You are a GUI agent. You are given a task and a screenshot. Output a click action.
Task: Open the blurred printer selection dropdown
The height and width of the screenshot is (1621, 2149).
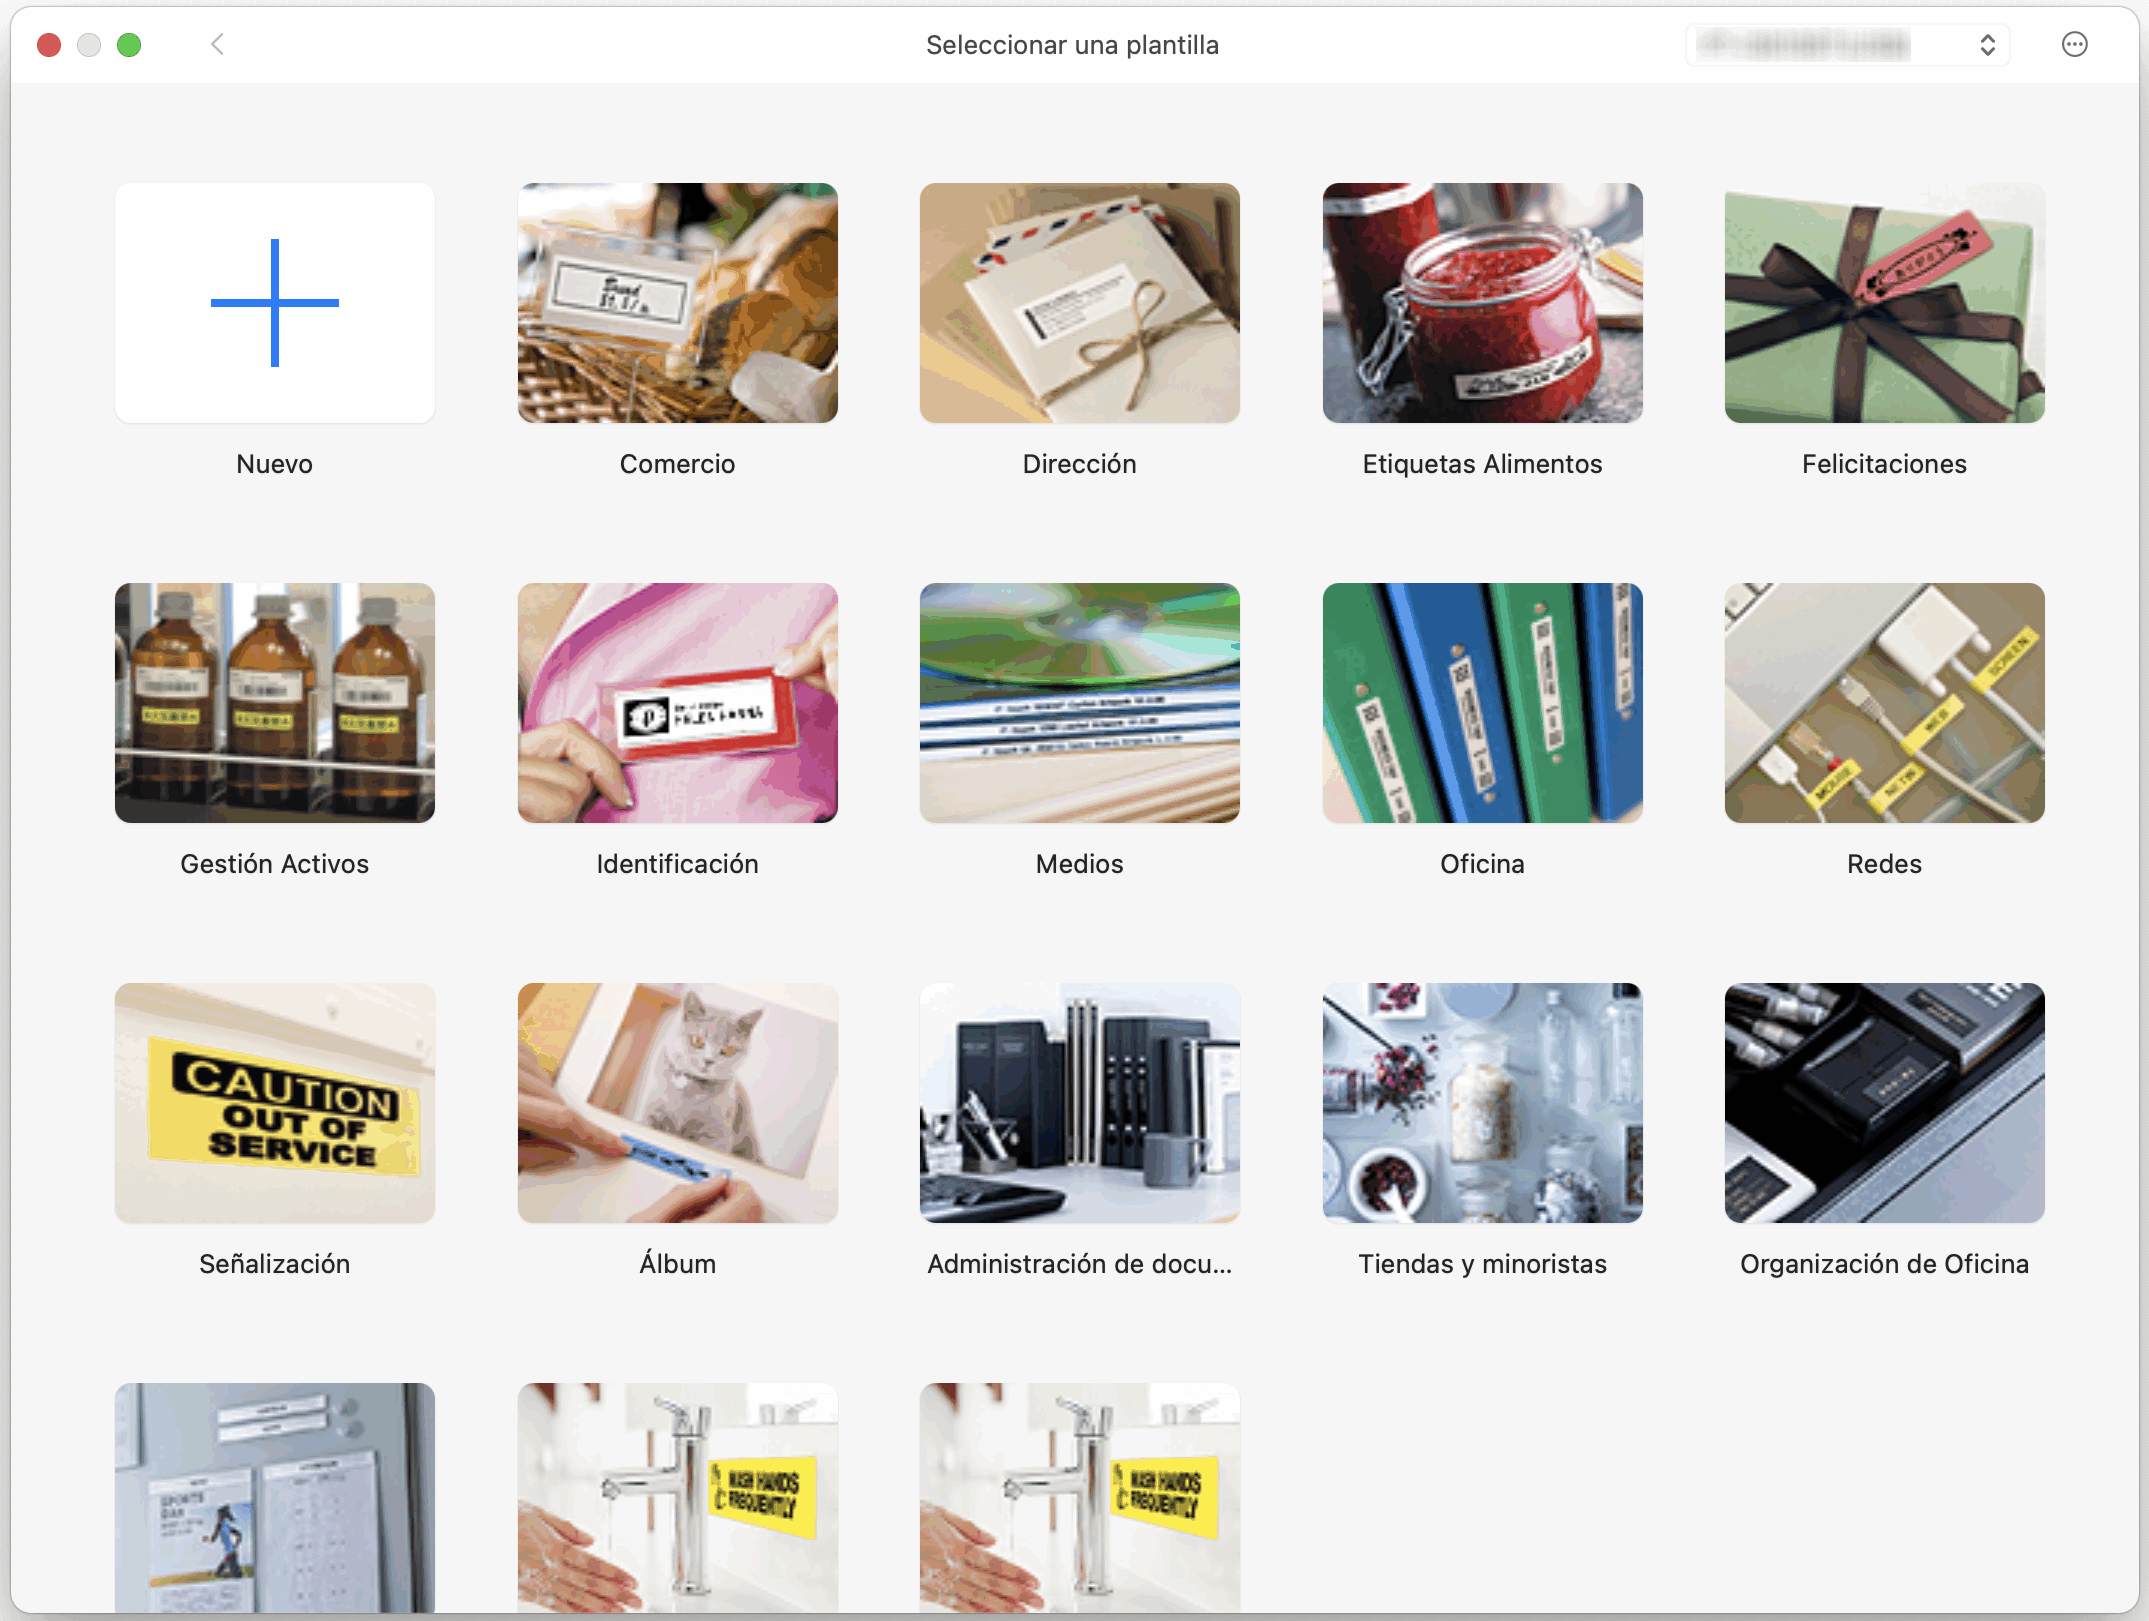(1848, 45)
